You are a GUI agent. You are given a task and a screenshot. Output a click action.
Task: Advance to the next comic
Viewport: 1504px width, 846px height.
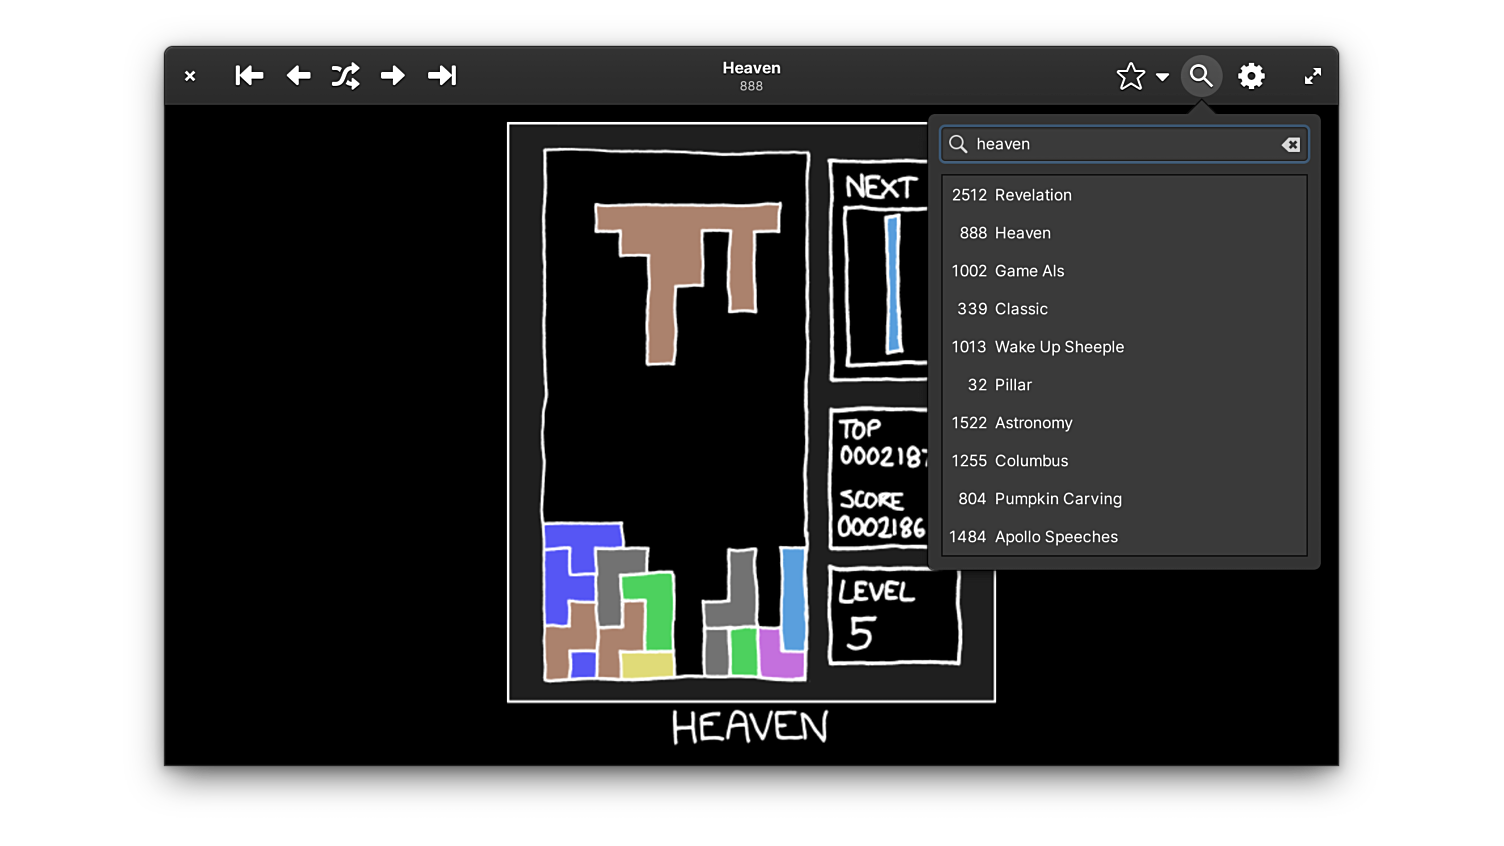click(392, 75)
